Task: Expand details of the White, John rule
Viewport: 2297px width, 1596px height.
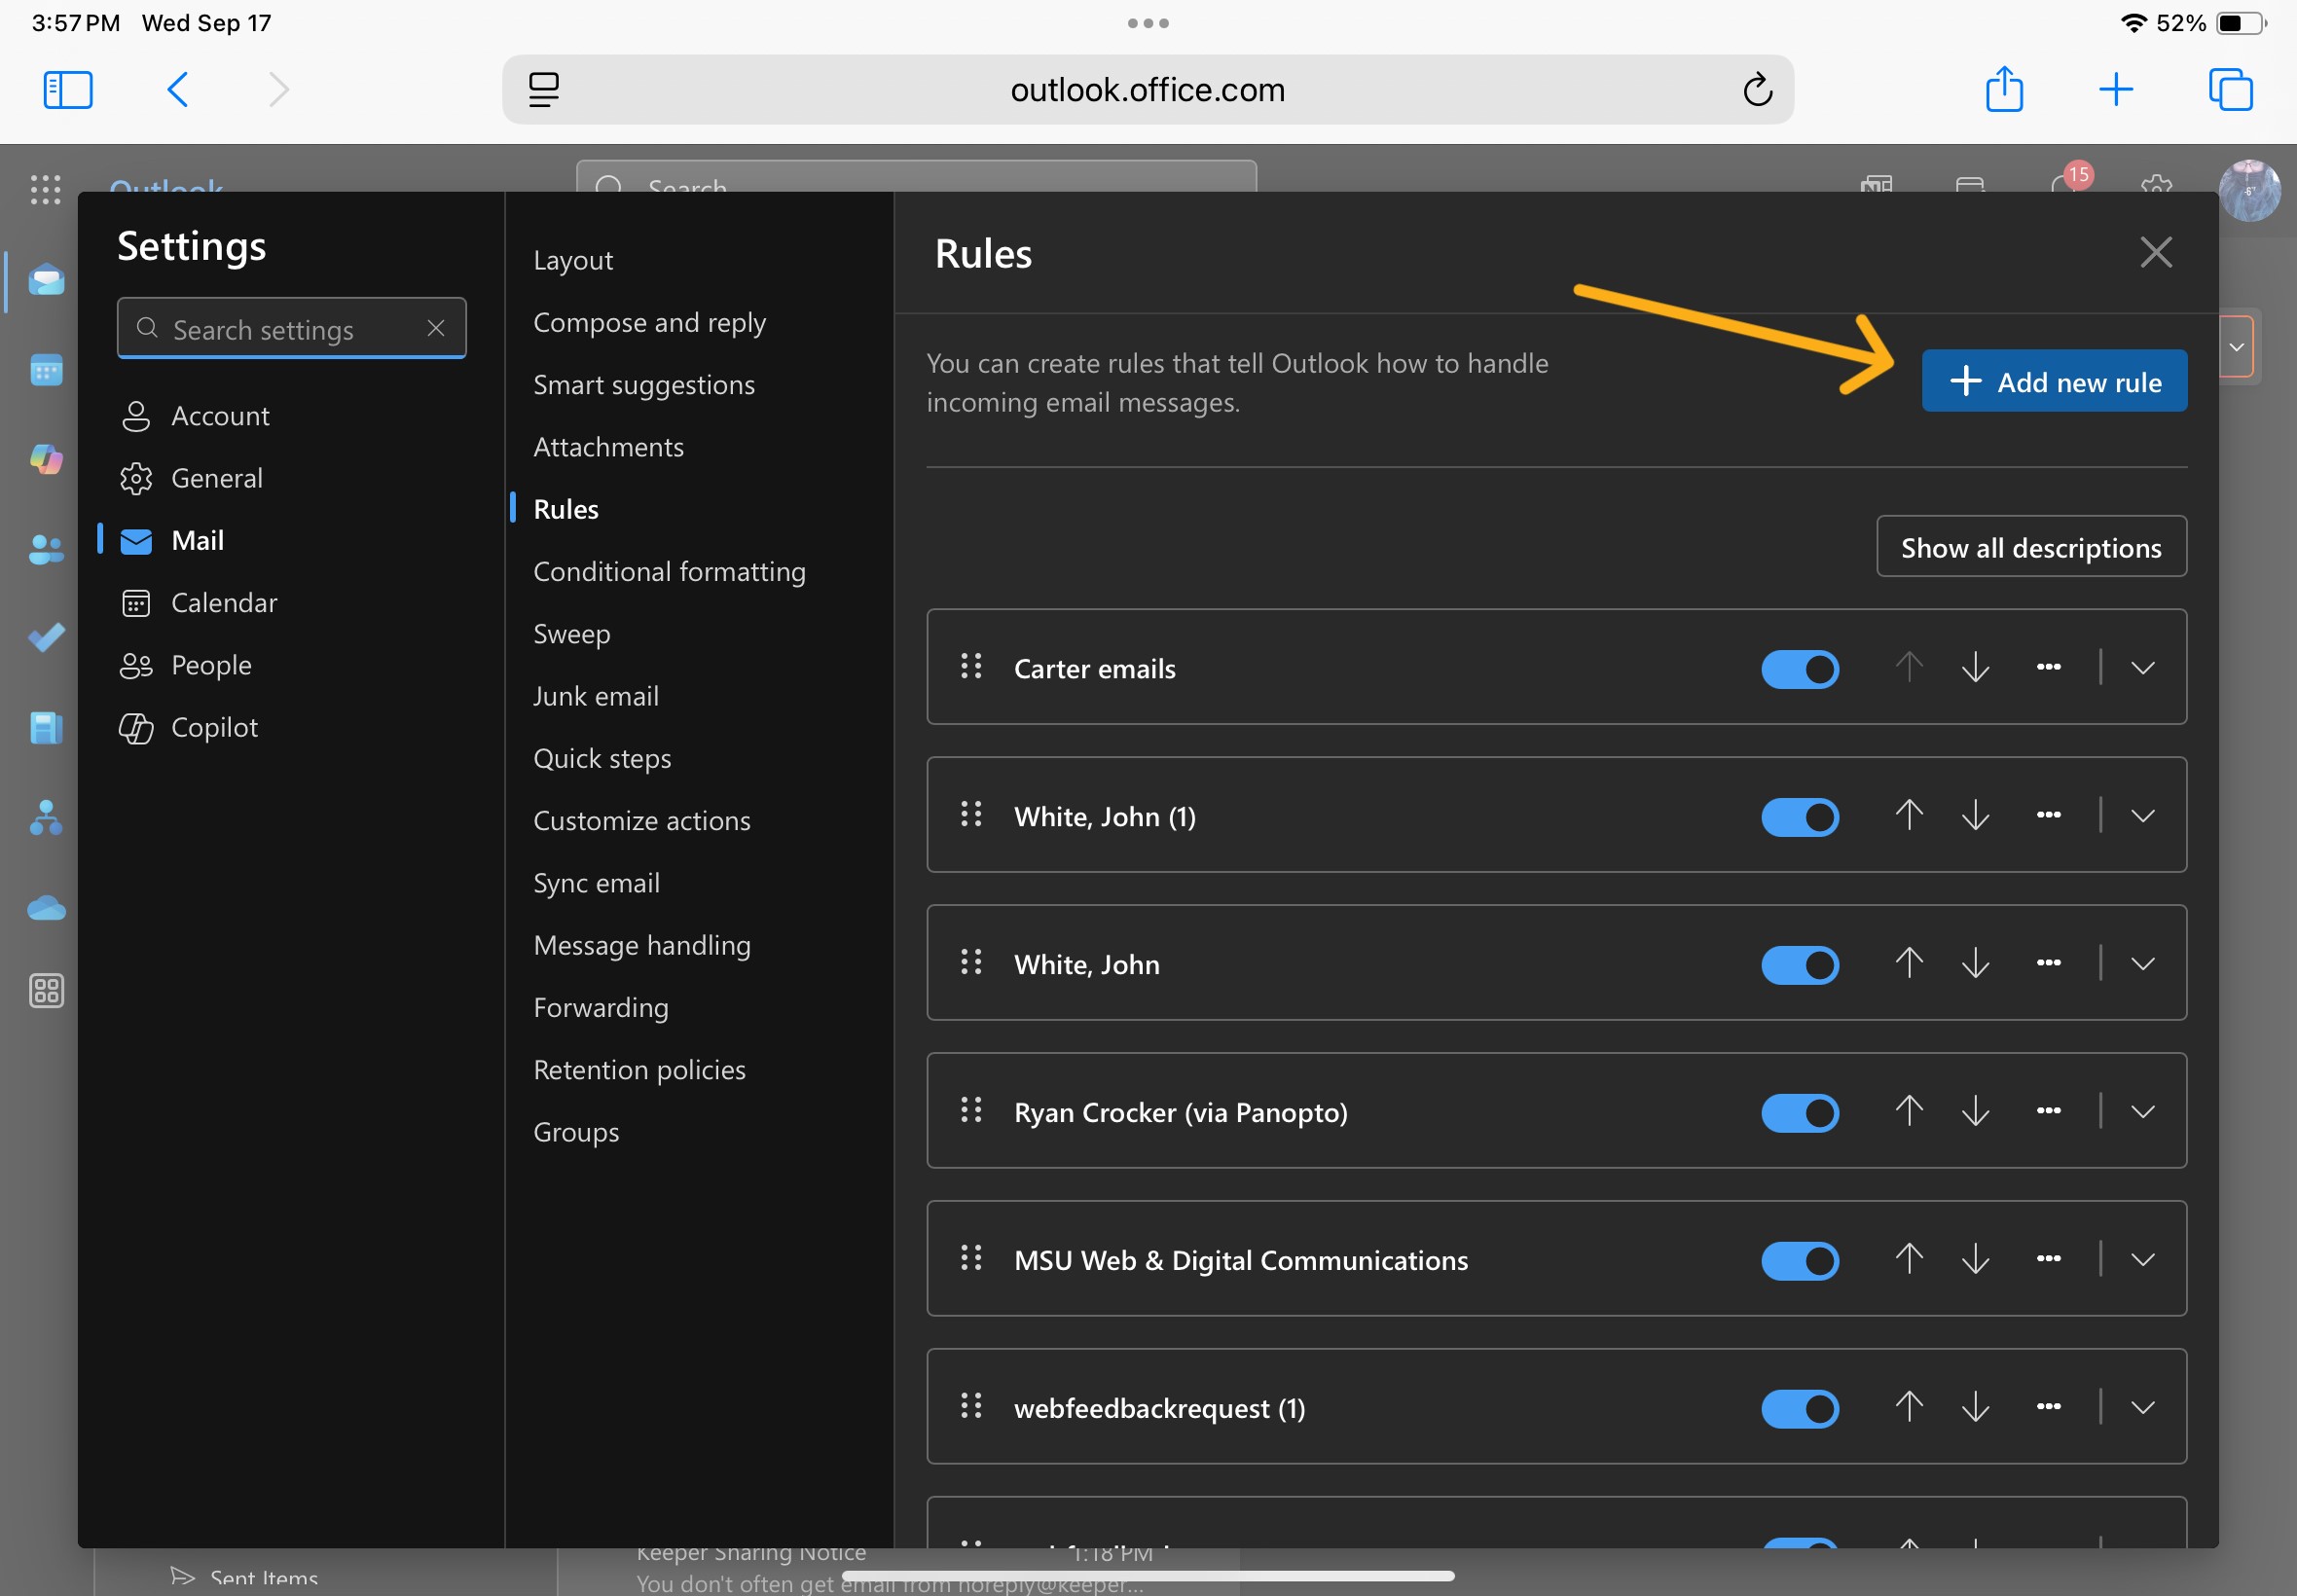Action: pyautogui.click(x=2144, y=963)
